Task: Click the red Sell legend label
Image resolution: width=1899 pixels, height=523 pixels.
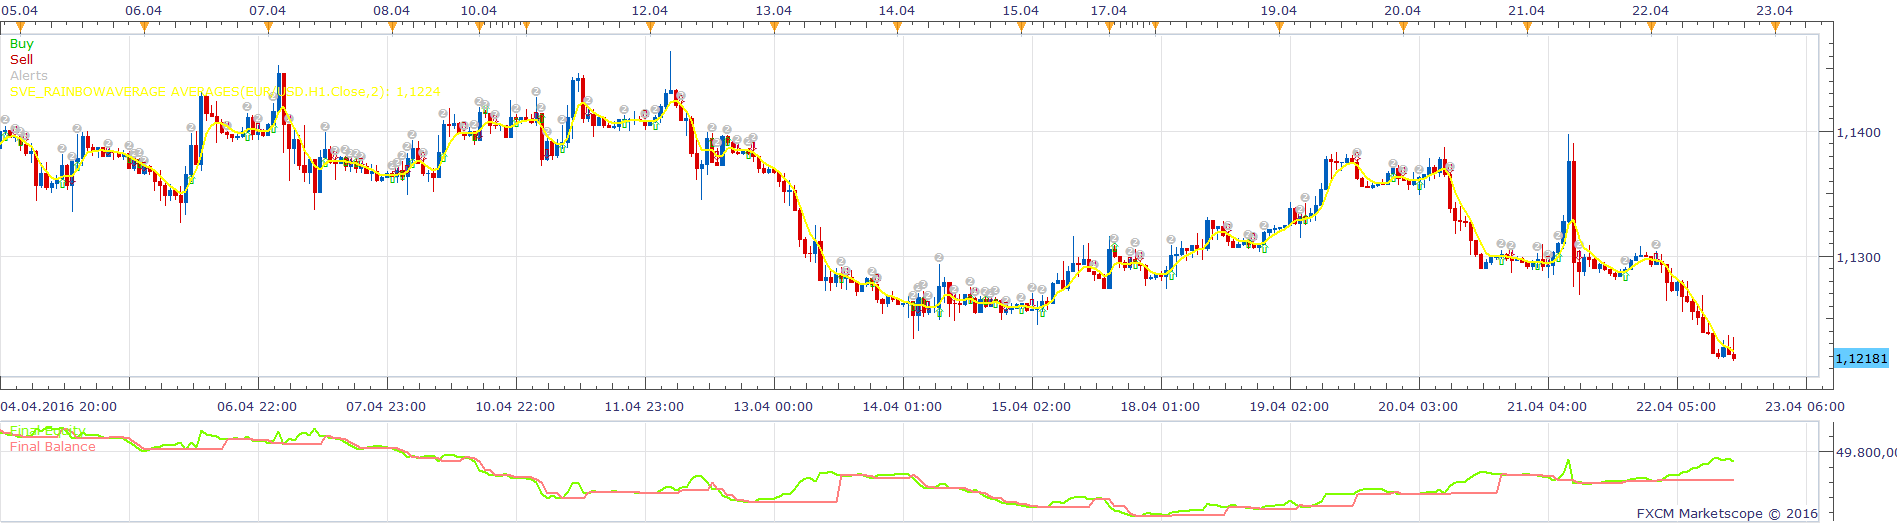Action: pyautogui.click(x=21, y=60)
